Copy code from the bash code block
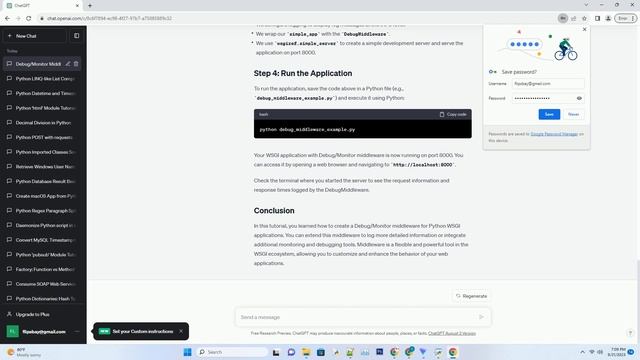 pyautogui.click(x=453, y=114)
